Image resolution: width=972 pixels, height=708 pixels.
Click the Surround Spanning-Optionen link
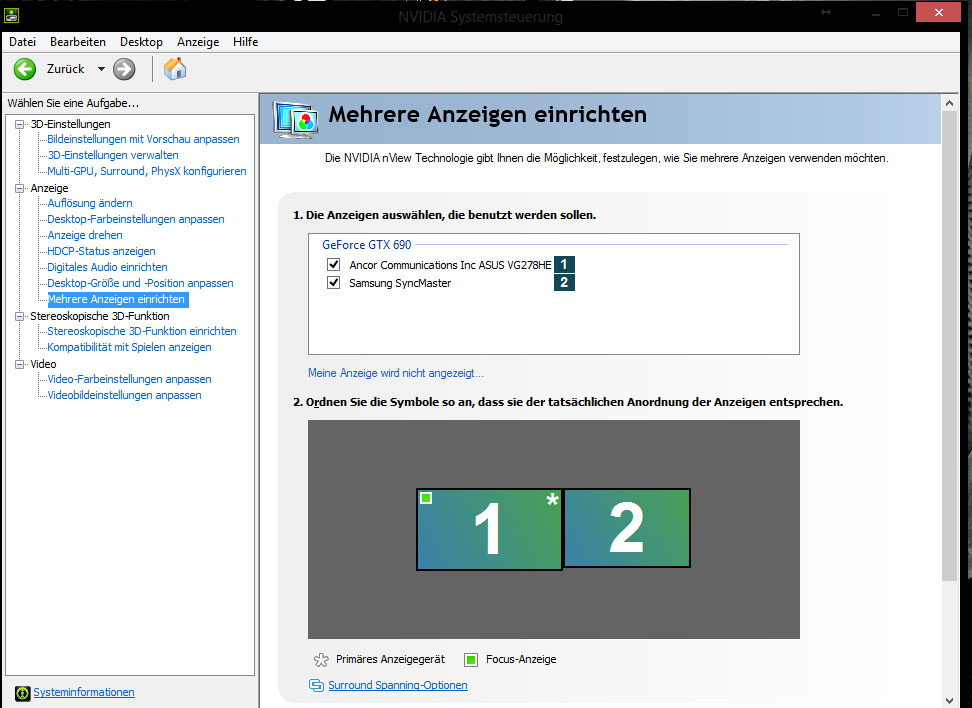pos(397,685)
